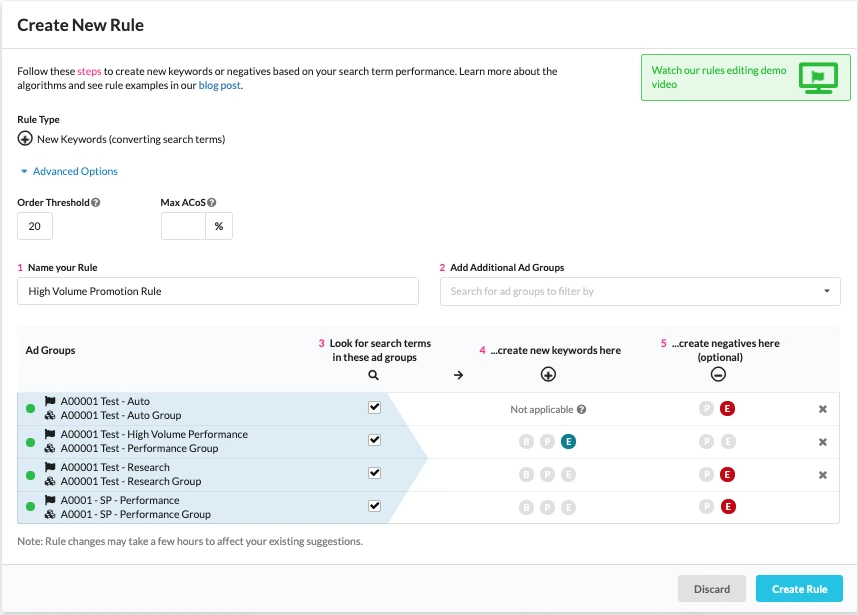The height and width of the screenshot is (615, 858).
Task: Click the search icon in the ad groups column header
Action: point(374,375)
